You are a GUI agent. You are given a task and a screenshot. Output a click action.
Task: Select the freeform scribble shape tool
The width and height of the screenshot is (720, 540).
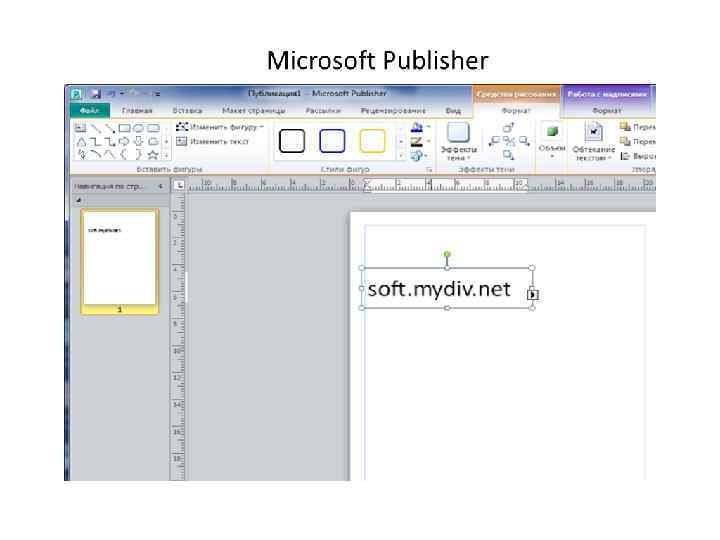[81, 155]
